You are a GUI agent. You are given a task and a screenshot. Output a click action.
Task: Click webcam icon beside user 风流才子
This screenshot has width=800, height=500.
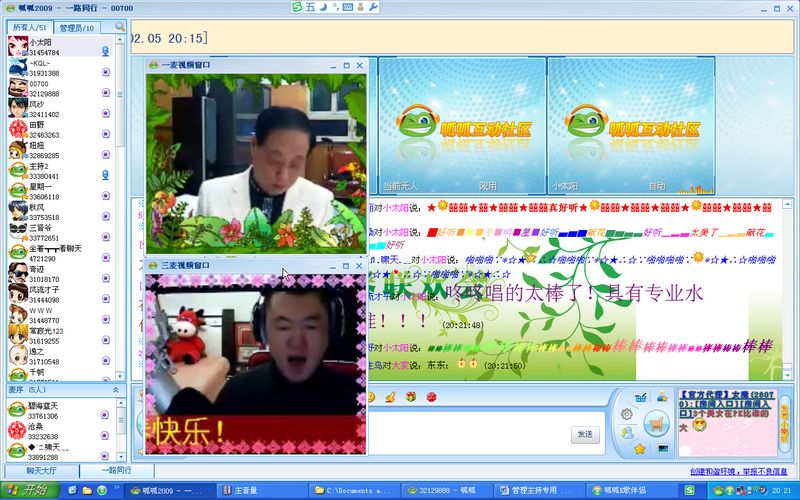coord(106,298)
